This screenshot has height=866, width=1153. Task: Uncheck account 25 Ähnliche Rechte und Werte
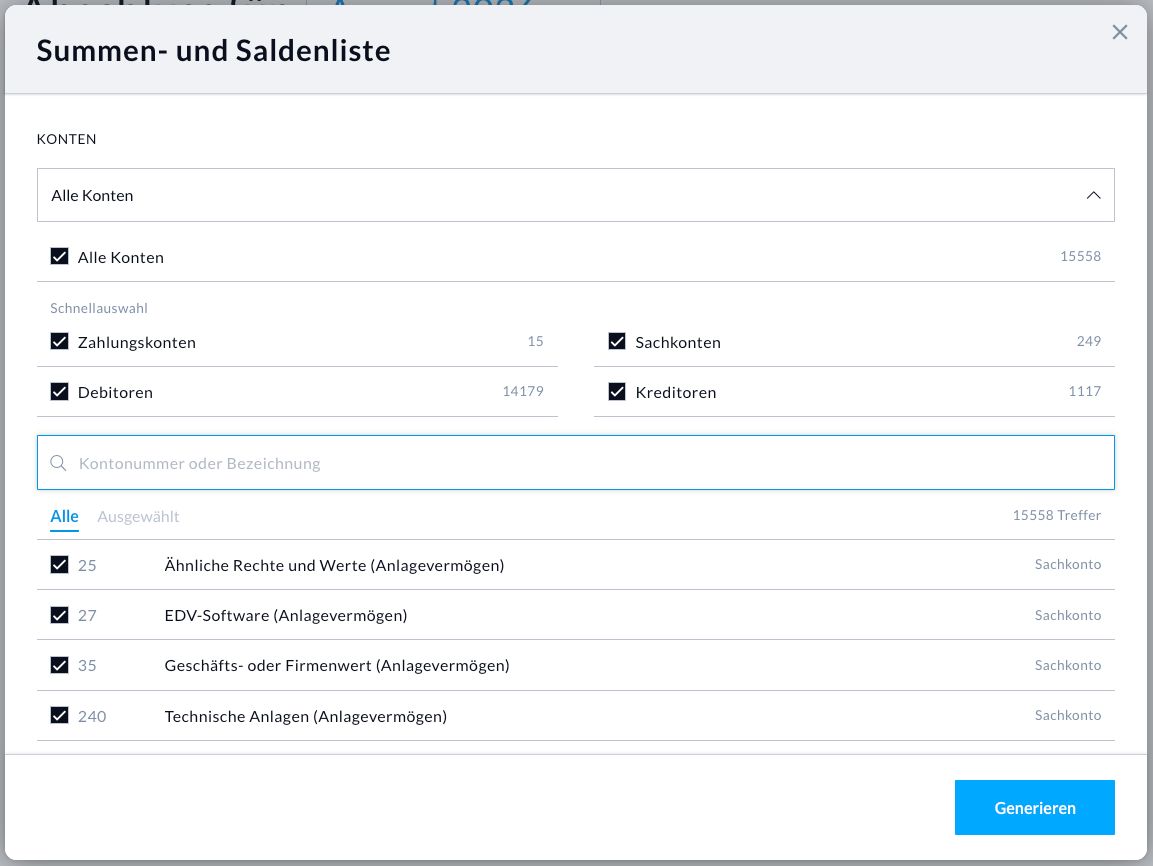(60, 565)
